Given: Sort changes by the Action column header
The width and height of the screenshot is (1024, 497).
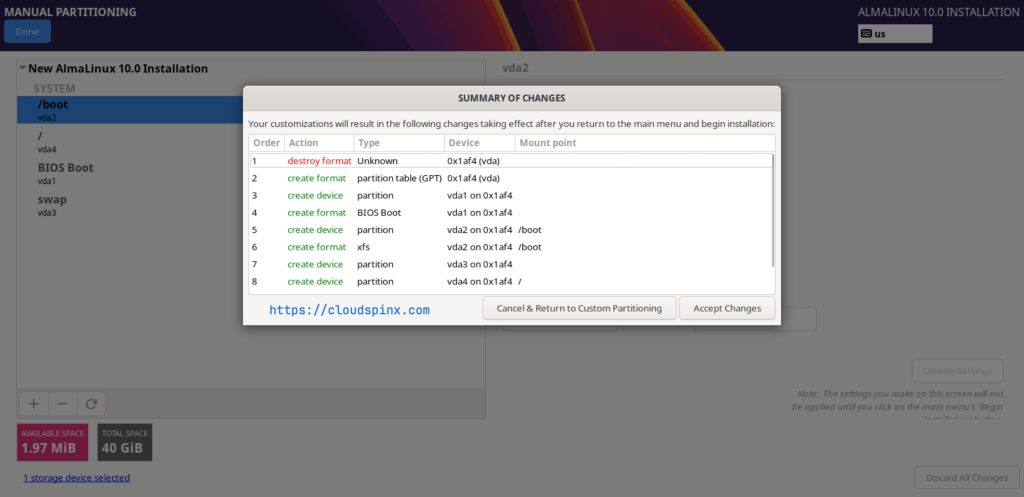Looking at the screenshot, I should click(319, 143).
